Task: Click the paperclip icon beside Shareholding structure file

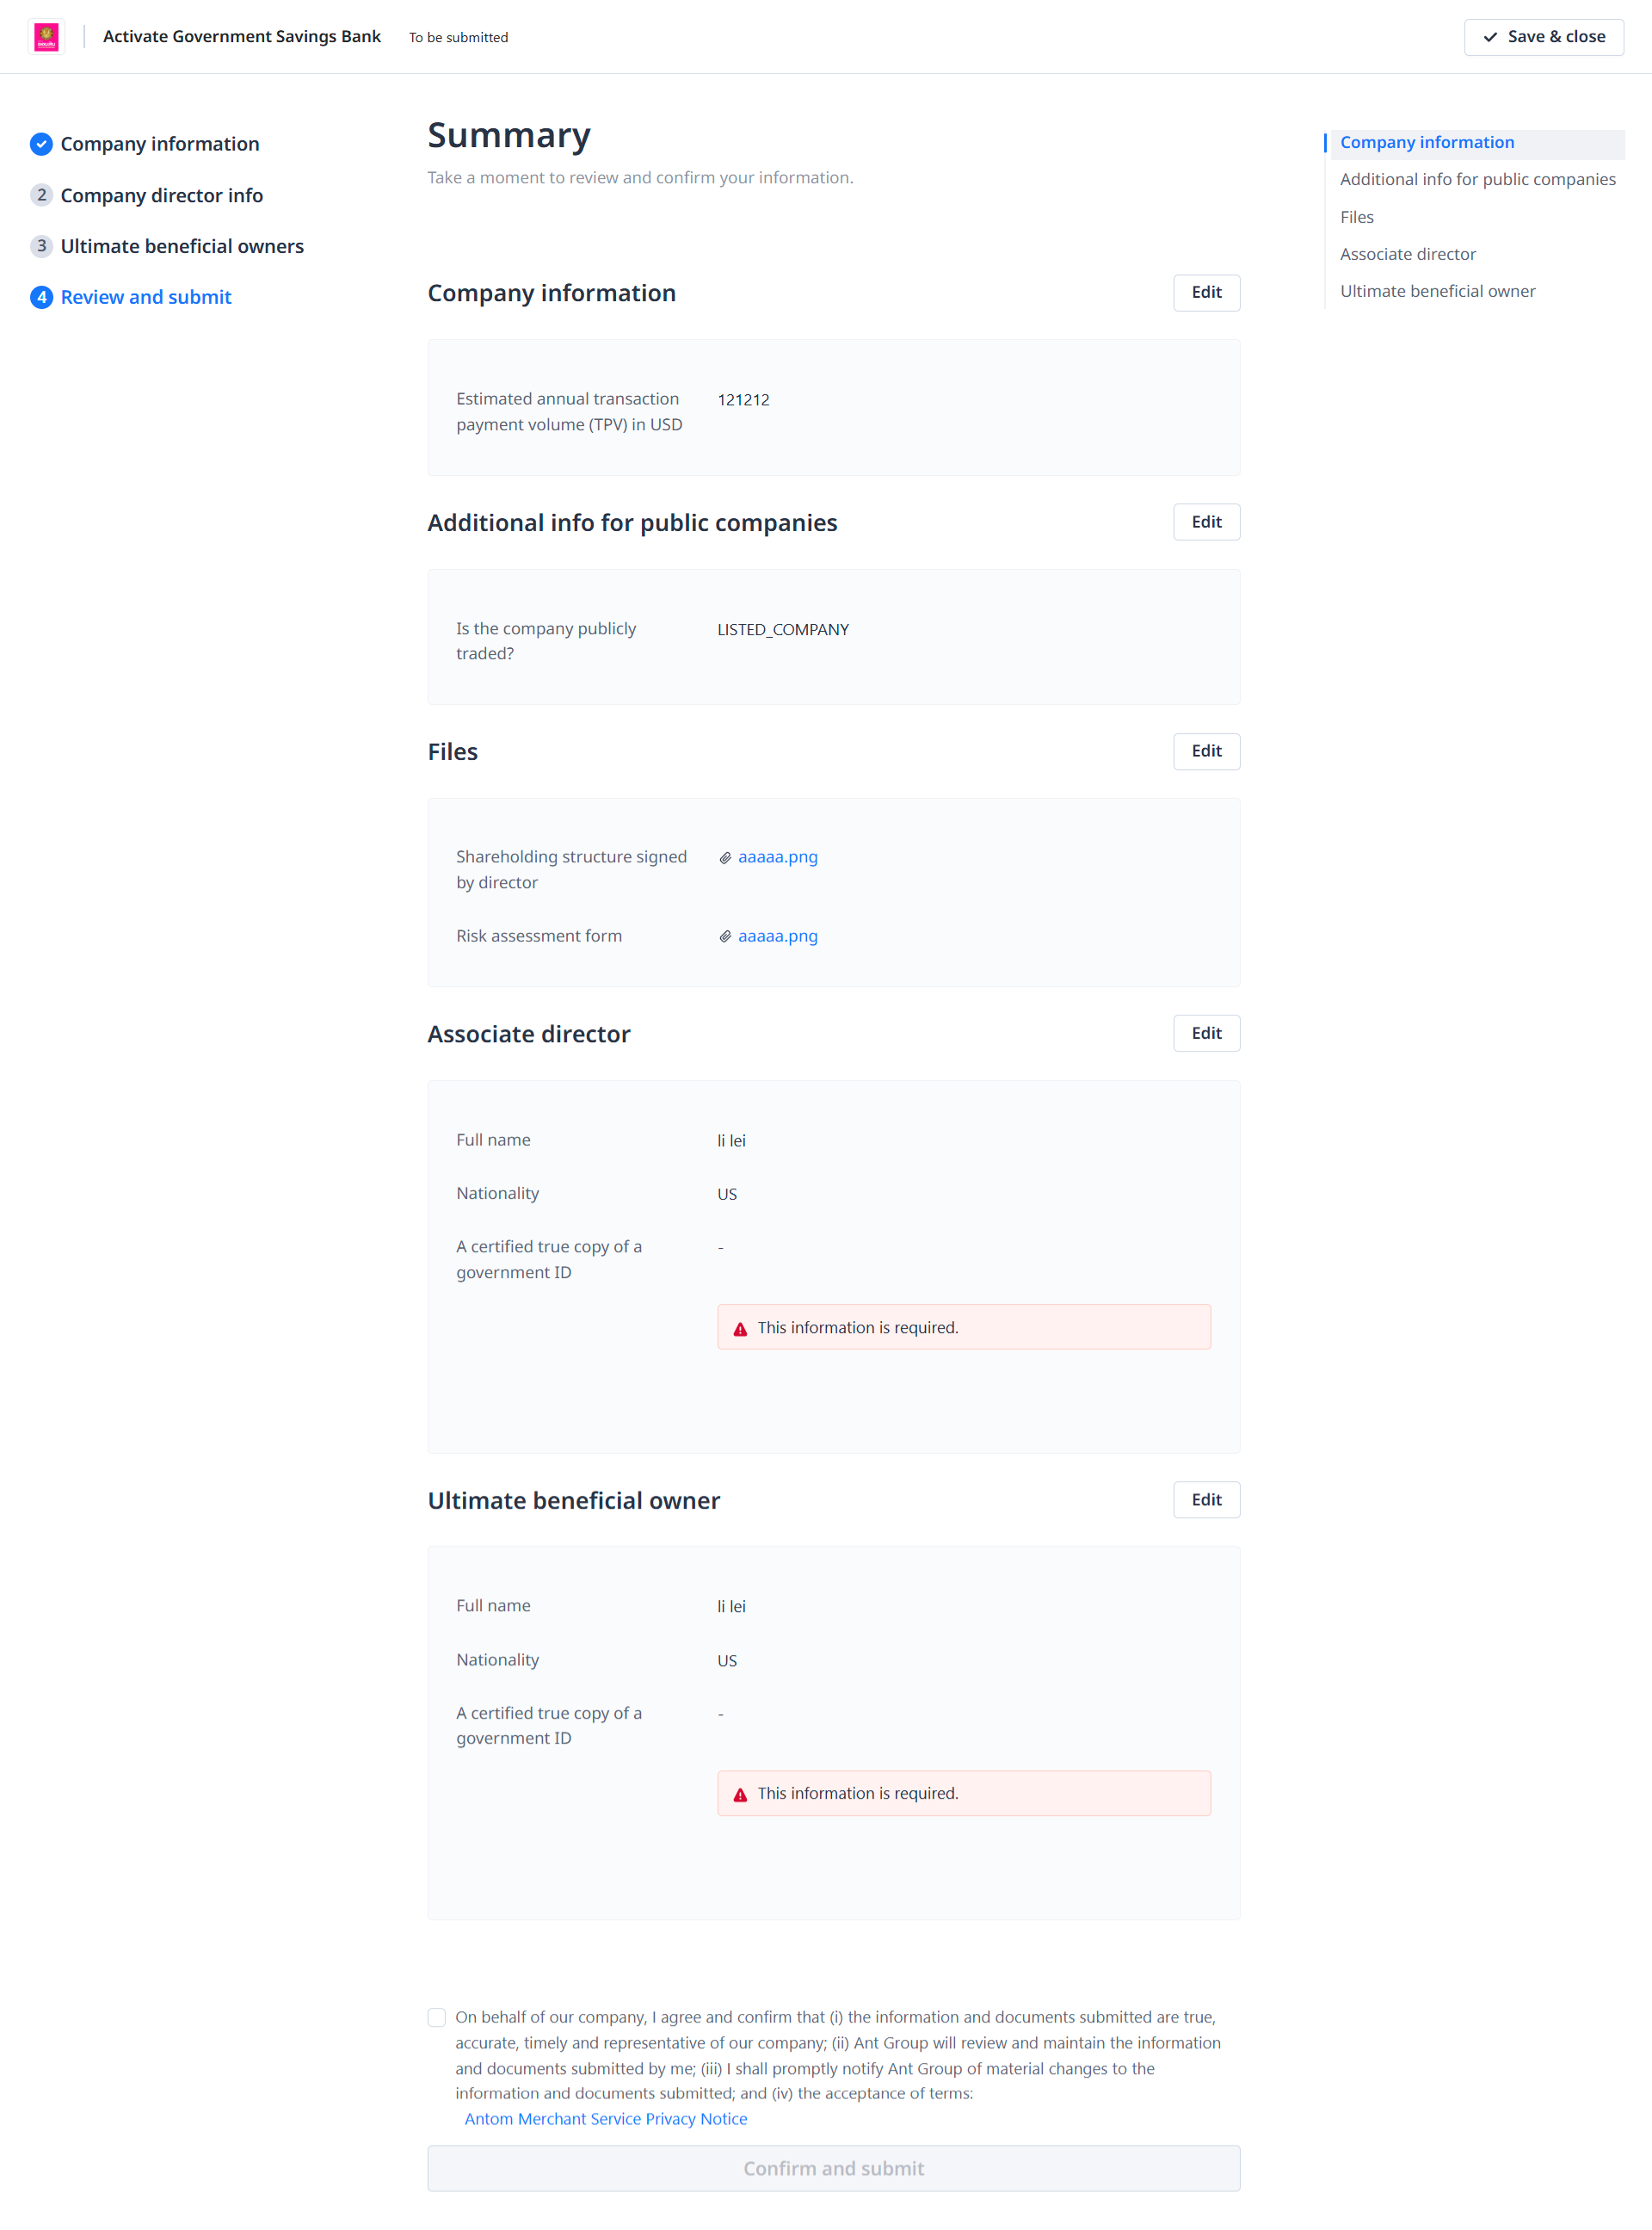Action: tap(725, 858)
